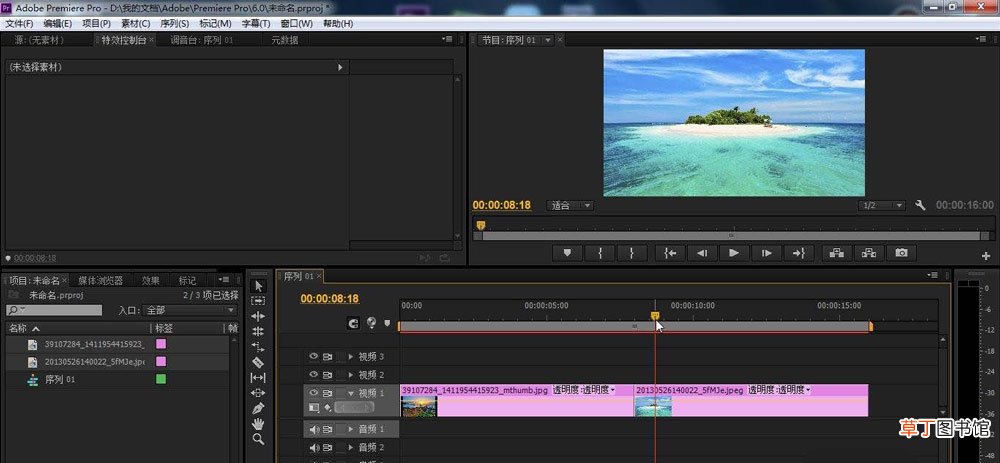Select the Ripple Edit tool
The height and width of the screenshot is (463, 1000).
tap(258, 316)
